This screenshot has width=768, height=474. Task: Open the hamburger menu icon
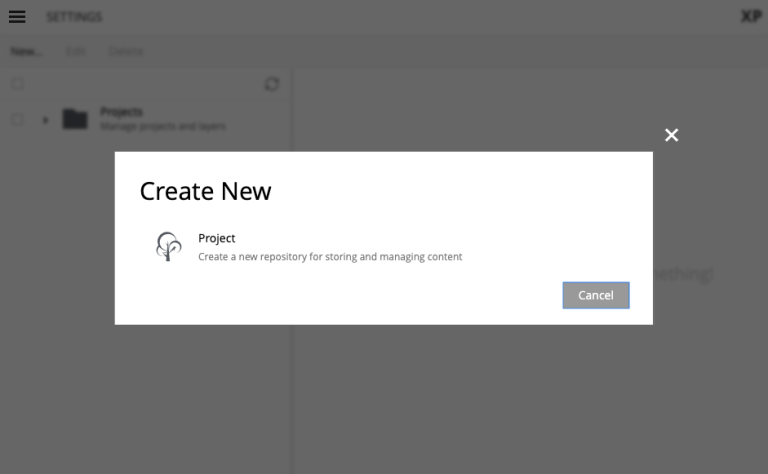(17, 17)
